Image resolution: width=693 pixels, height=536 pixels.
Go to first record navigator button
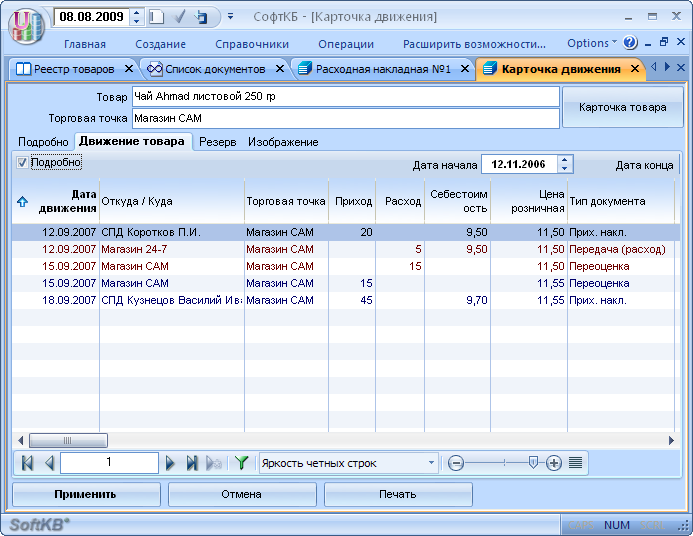pyautogui.click(x=27, y=463)
